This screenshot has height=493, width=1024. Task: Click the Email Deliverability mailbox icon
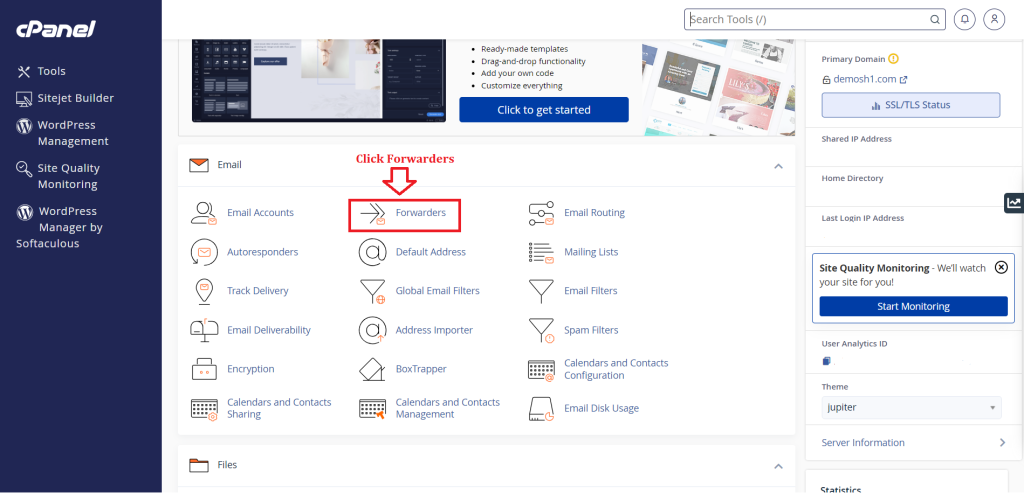(x=204, y=329)
